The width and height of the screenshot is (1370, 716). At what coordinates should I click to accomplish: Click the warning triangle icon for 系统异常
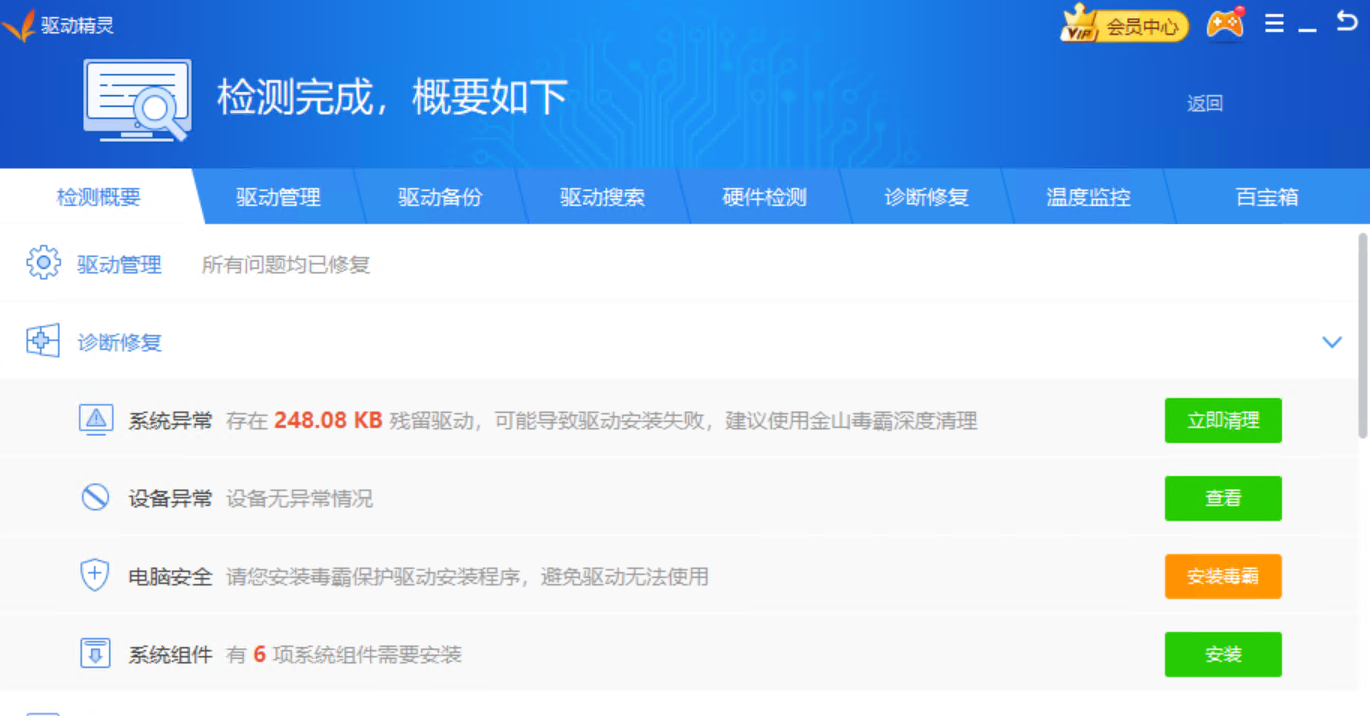(95, 420)
